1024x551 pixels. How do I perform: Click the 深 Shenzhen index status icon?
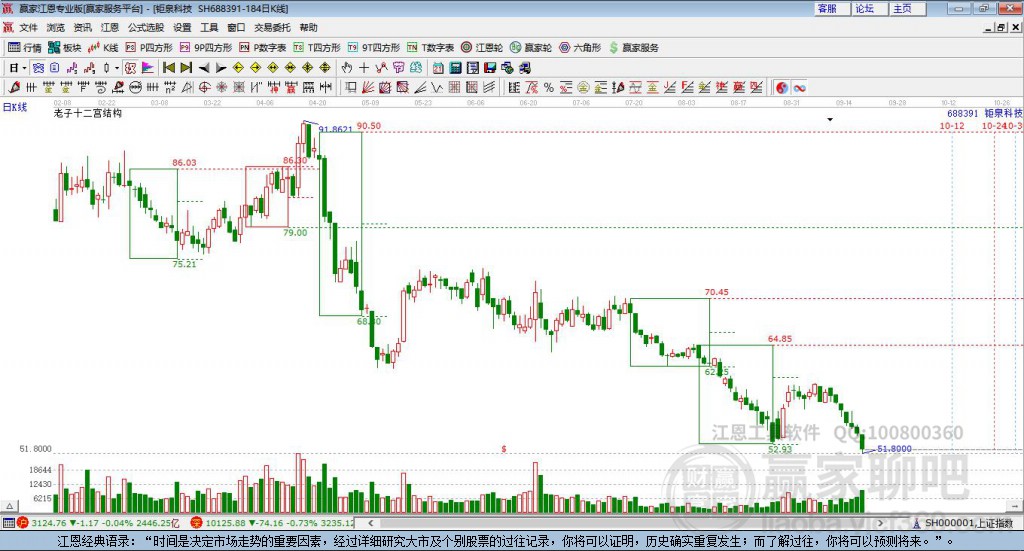point(196,523)
